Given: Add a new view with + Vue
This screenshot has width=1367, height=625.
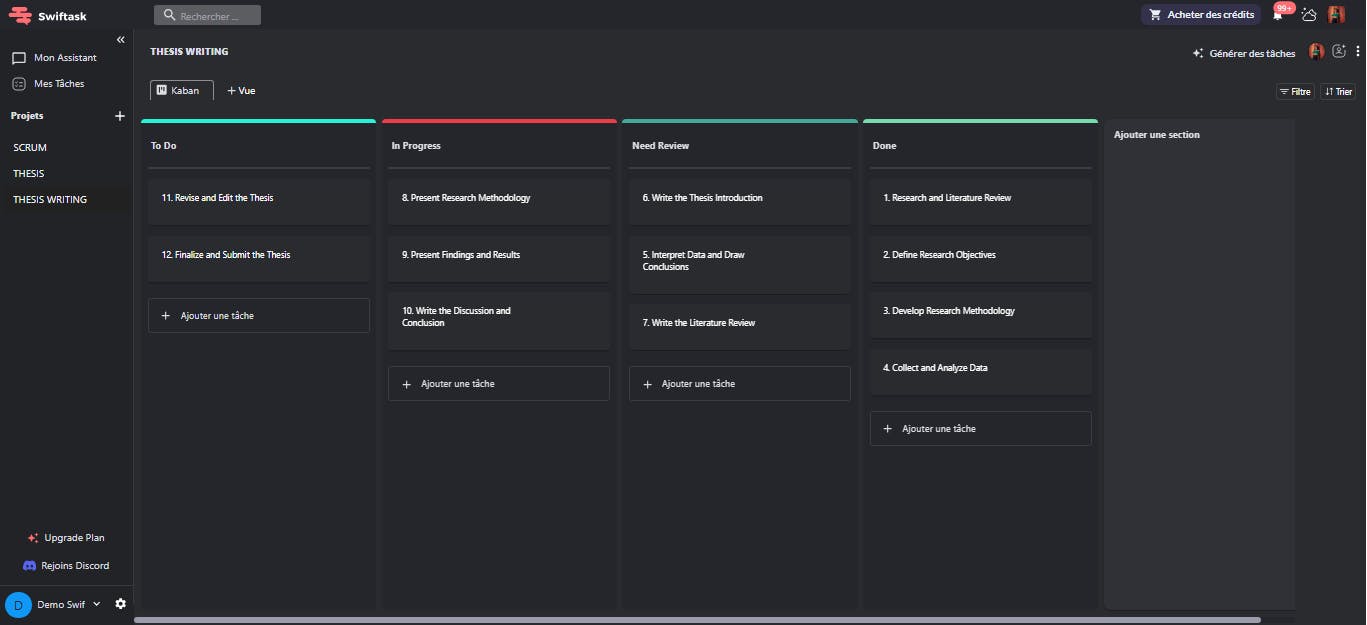Looking at the screenshot, I should [241, 91].
